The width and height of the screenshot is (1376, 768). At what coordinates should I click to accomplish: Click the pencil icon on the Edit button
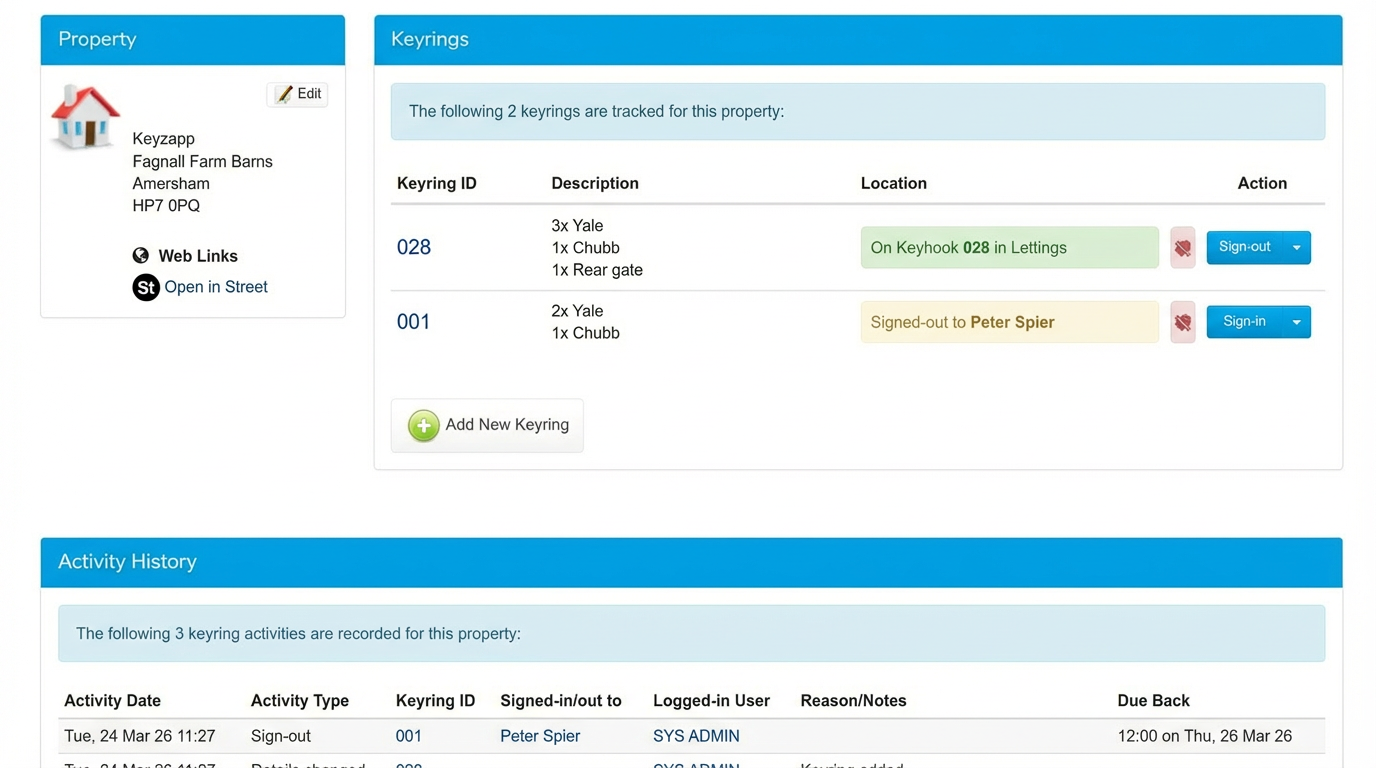click(284, 94)
